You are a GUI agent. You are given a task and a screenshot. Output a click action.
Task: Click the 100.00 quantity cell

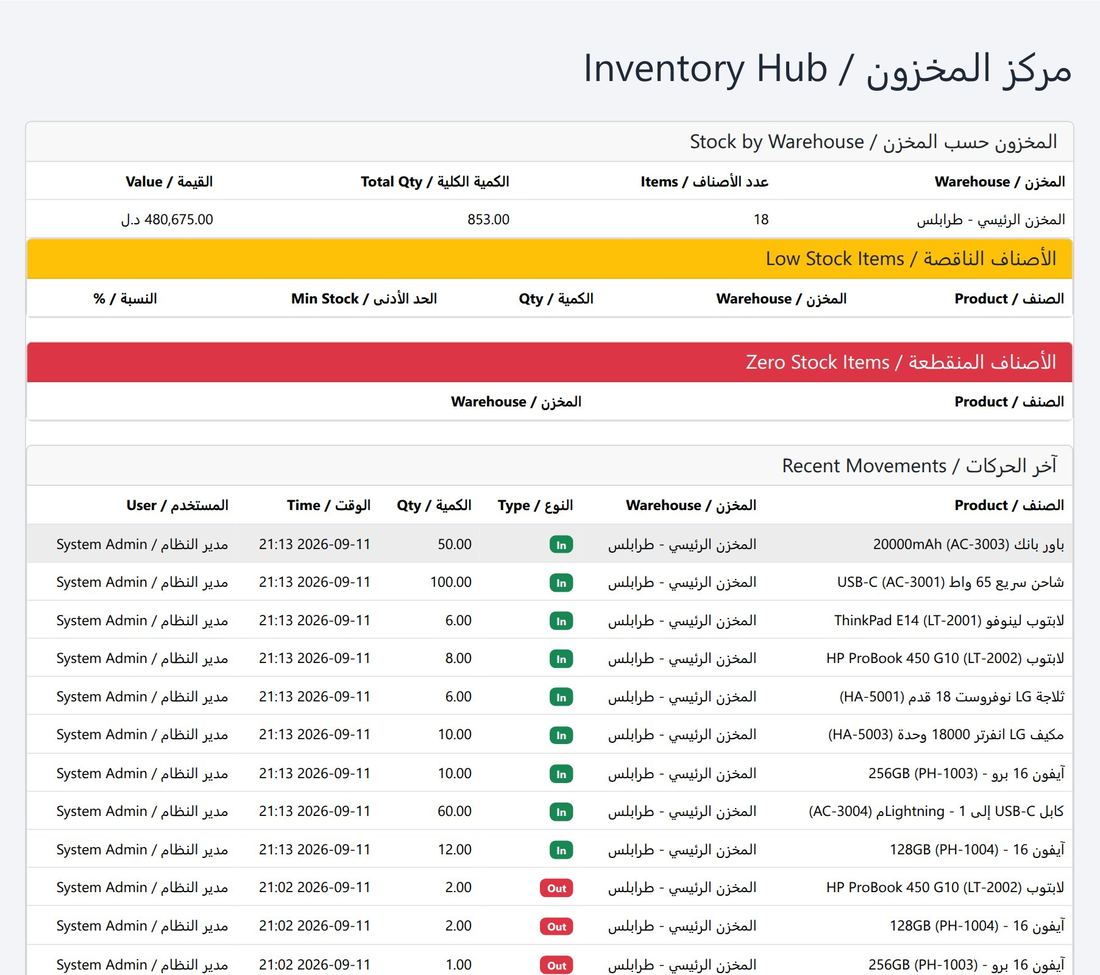click(451, 582)
